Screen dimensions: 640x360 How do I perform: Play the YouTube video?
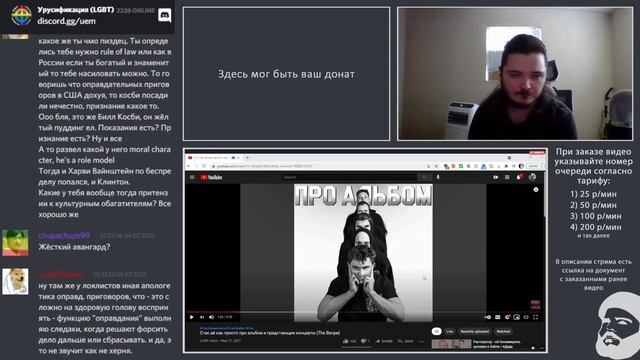click(192, 317)
